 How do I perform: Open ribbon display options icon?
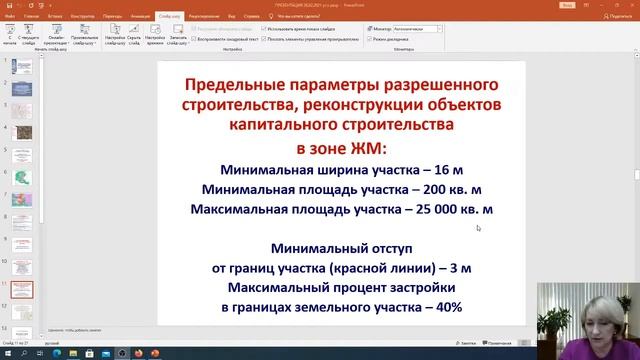(x=586, y=5)
